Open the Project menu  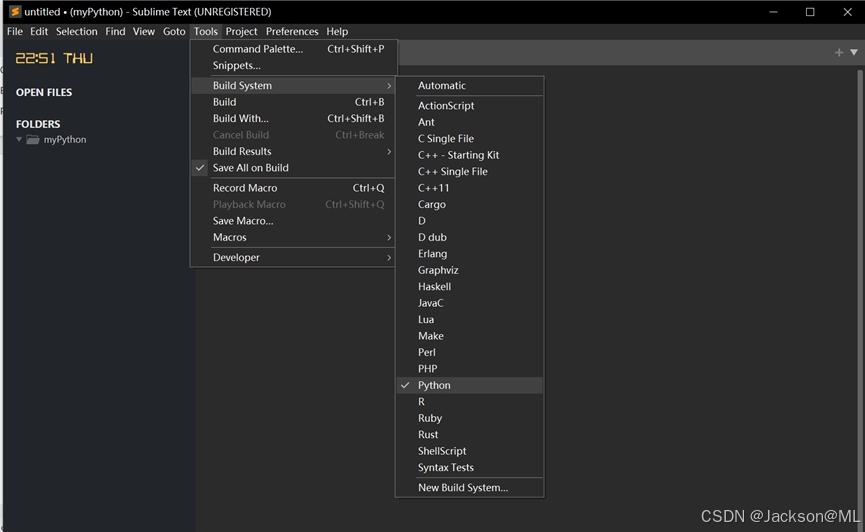tap(241, 31)
